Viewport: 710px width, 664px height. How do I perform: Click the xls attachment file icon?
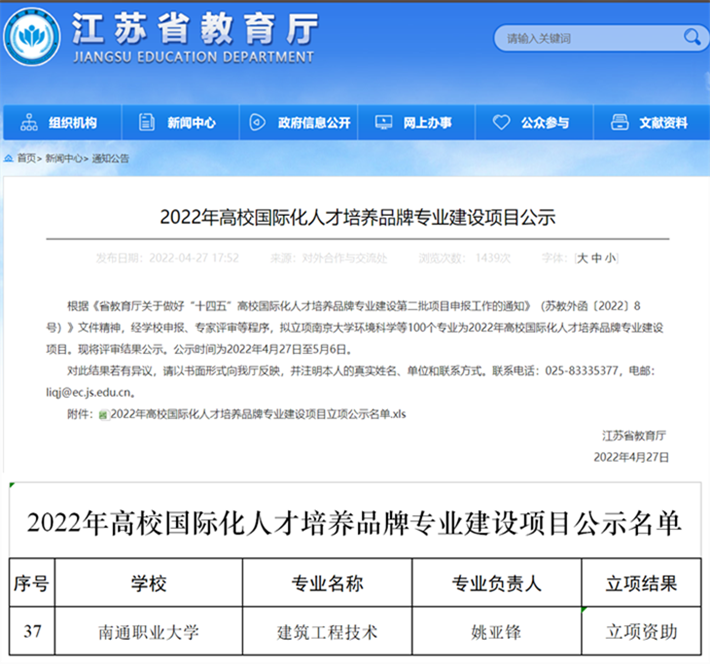(x=104, y=414)
